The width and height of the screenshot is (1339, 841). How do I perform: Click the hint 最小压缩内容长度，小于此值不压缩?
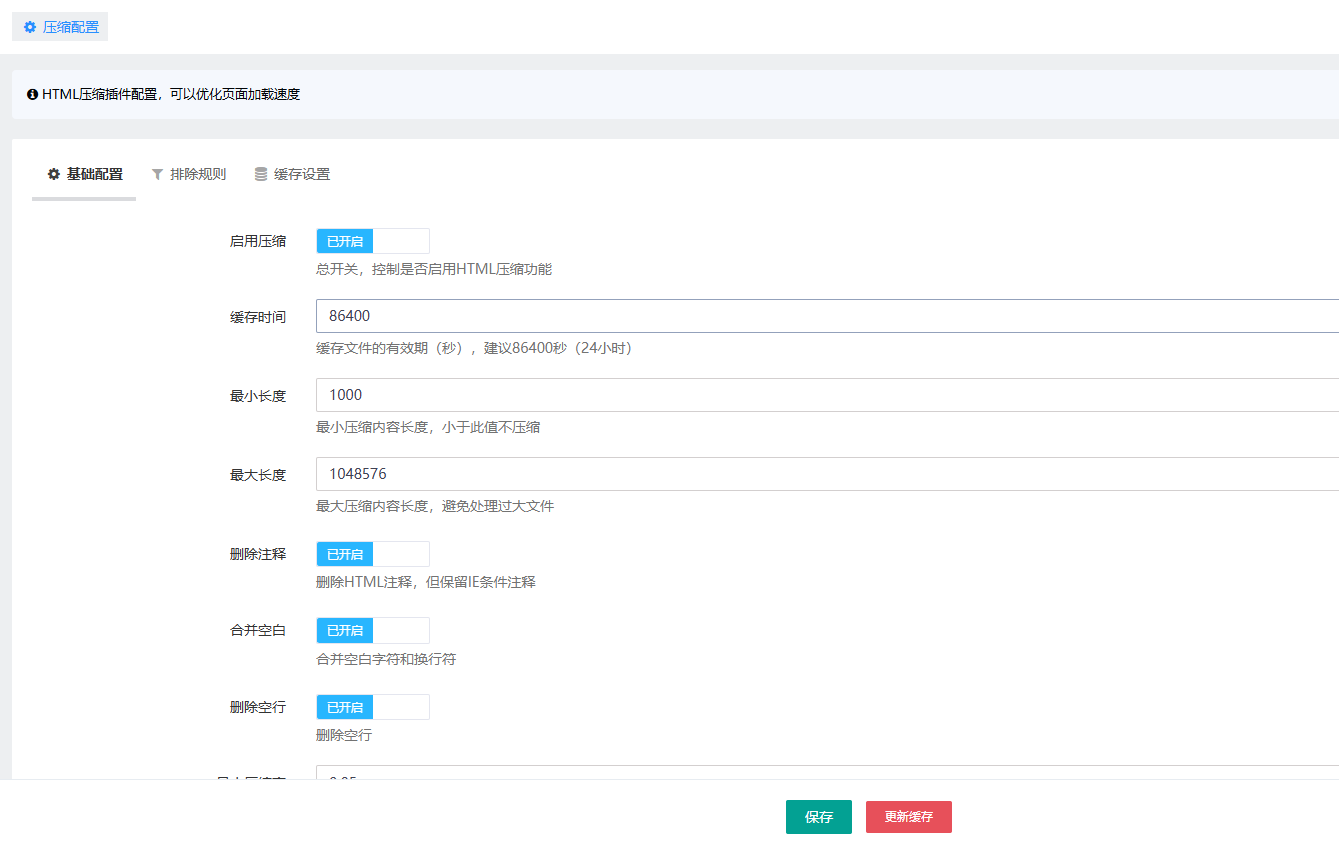(x=428, y=427)
